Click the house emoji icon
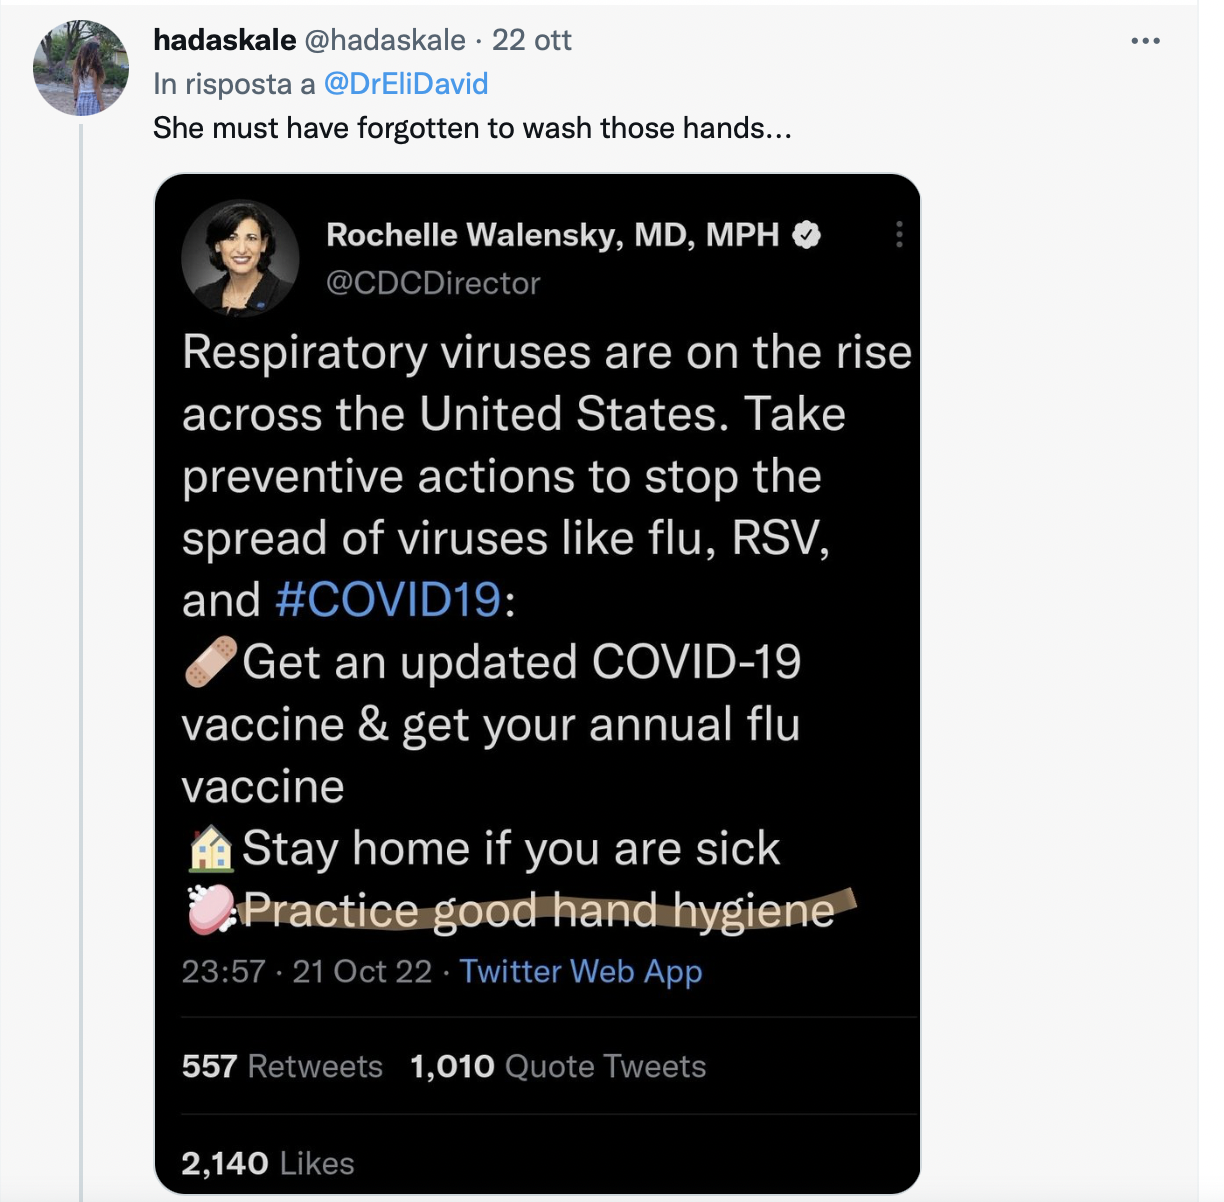Screen dimensions: 1224x1202 coord(211,848)
